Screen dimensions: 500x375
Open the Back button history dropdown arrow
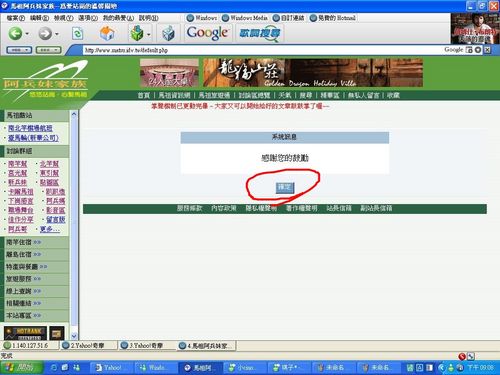(27, 34)
